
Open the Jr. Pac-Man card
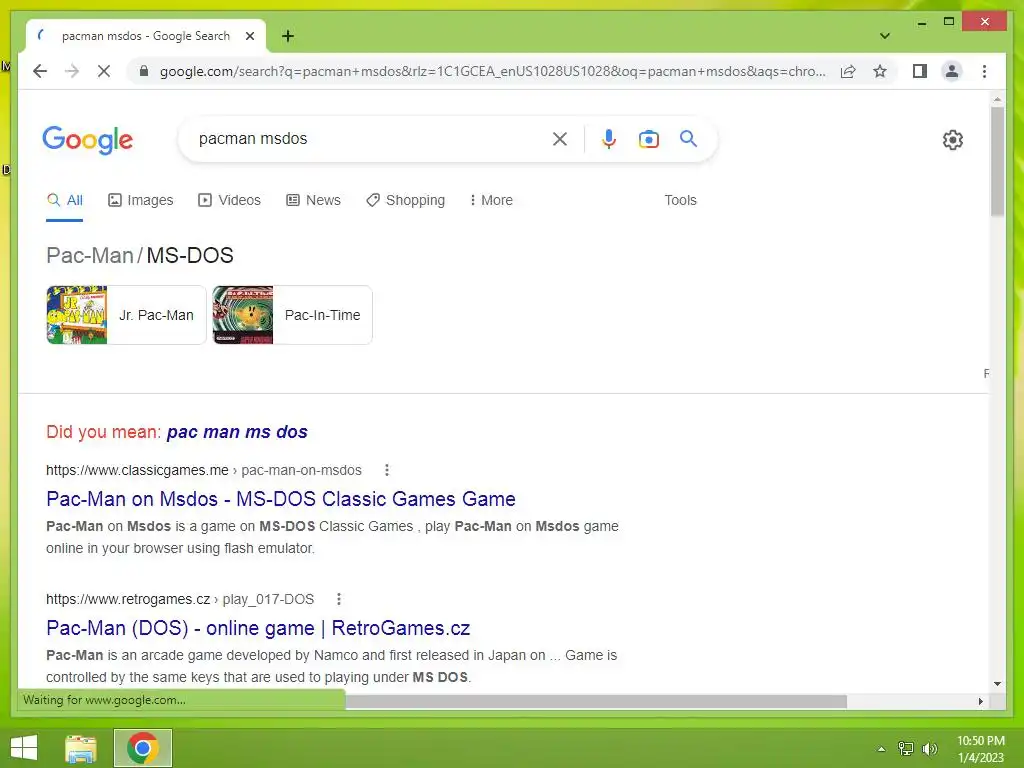(x=126, y=315)
